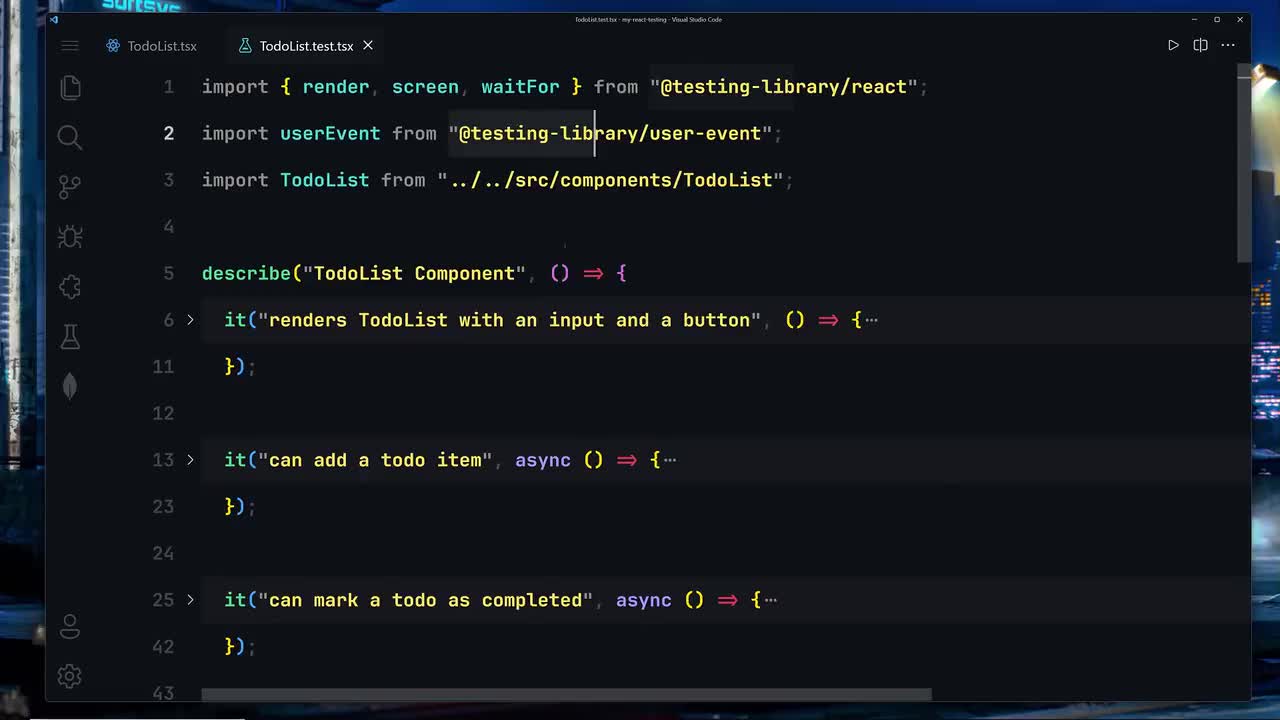Open the Search view

[x=70, y=137]
